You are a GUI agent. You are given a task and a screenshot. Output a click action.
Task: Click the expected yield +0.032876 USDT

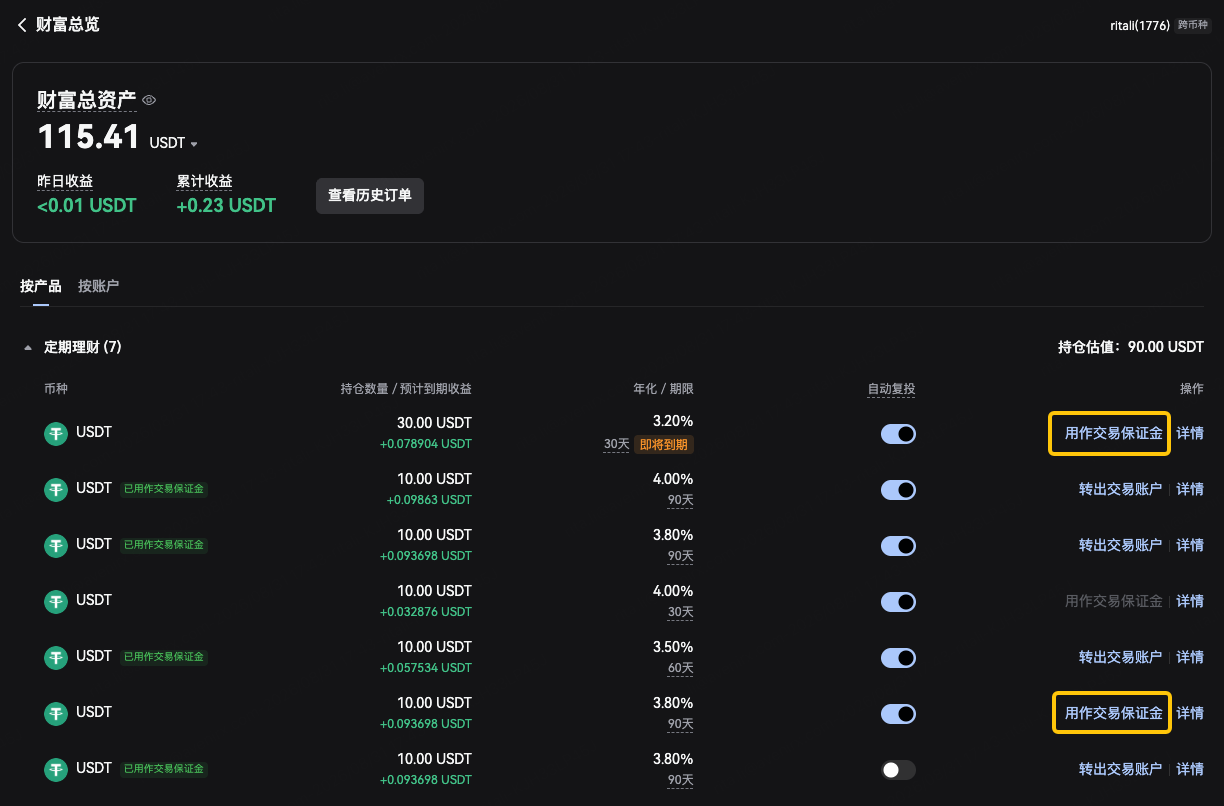(x=426, y=611)
